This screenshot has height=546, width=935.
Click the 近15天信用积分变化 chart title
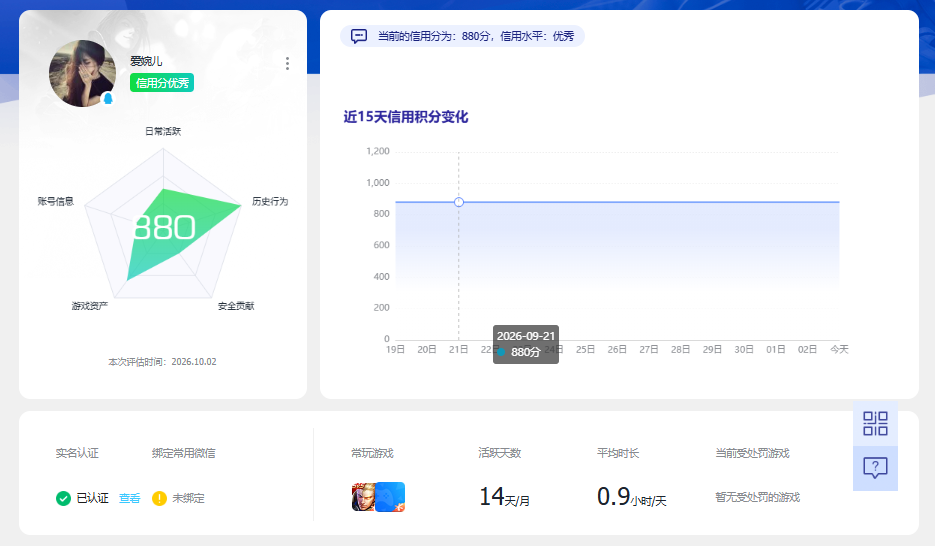pyautogui.click(x=405, y=117)
